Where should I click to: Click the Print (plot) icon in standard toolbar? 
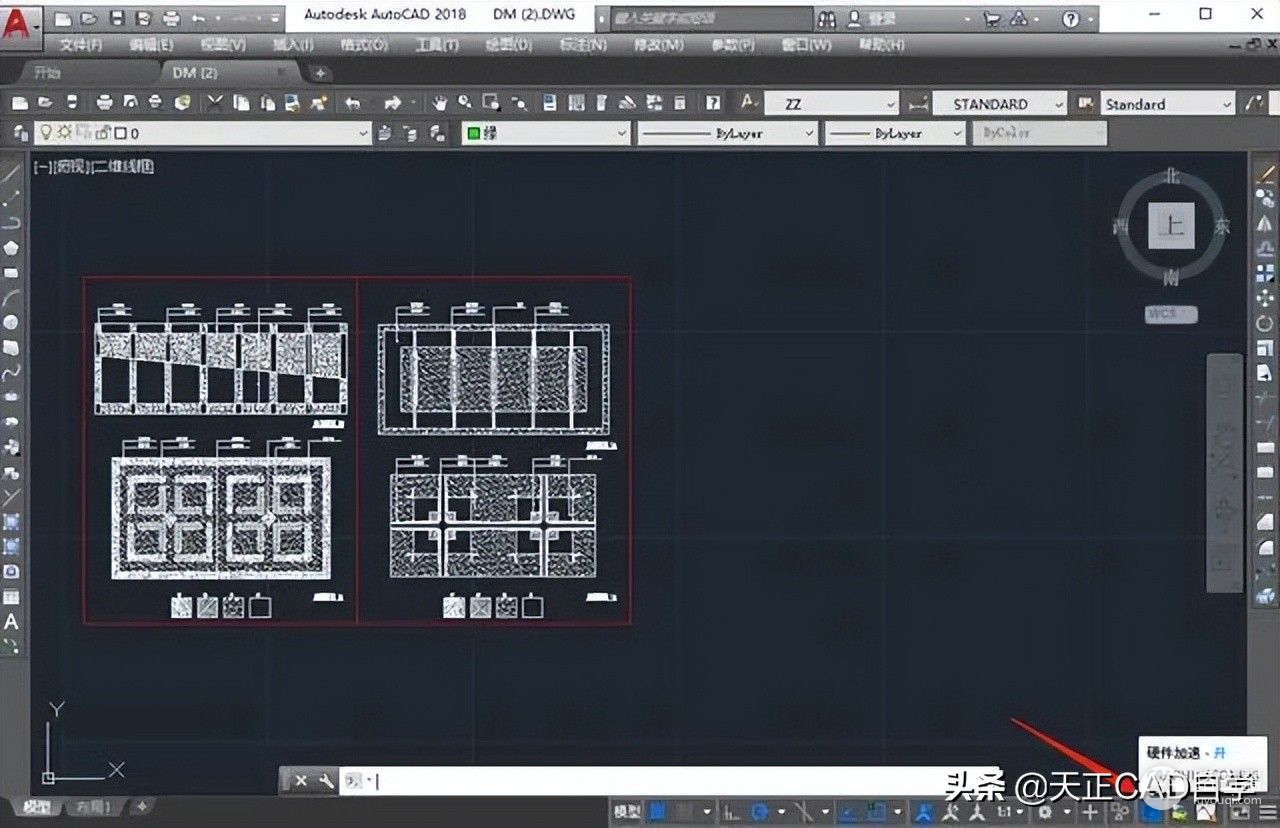105,103
